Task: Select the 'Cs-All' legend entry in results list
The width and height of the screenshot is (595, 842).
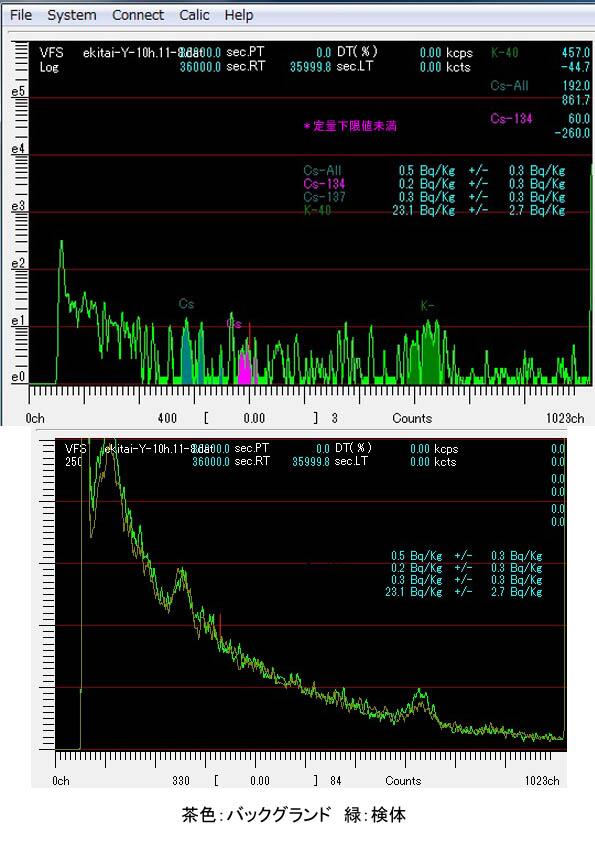Action: 322,171
